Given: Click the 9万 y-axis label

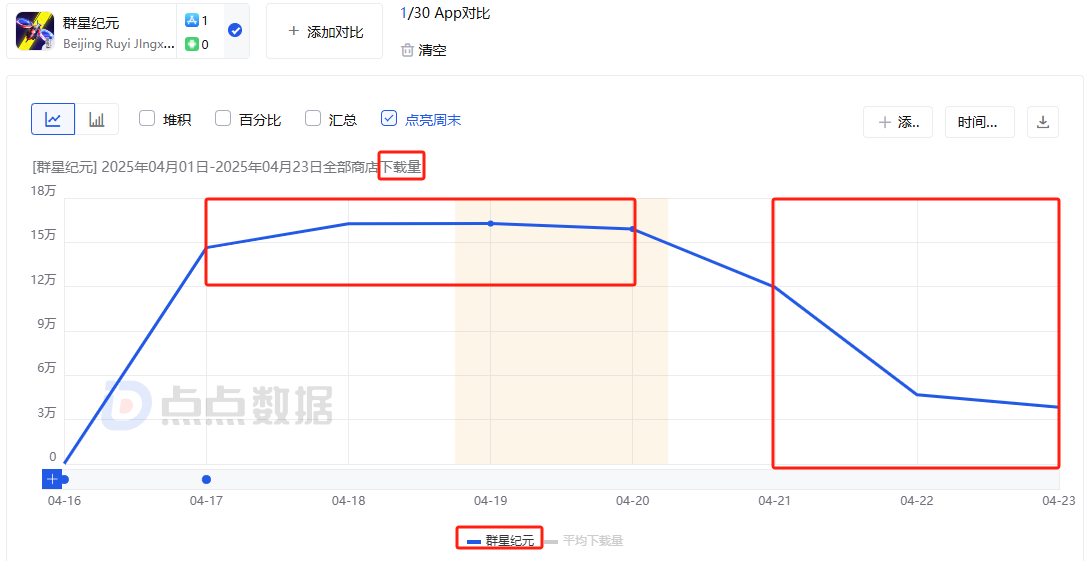Looking at the screenshot, I should [47, 324].
